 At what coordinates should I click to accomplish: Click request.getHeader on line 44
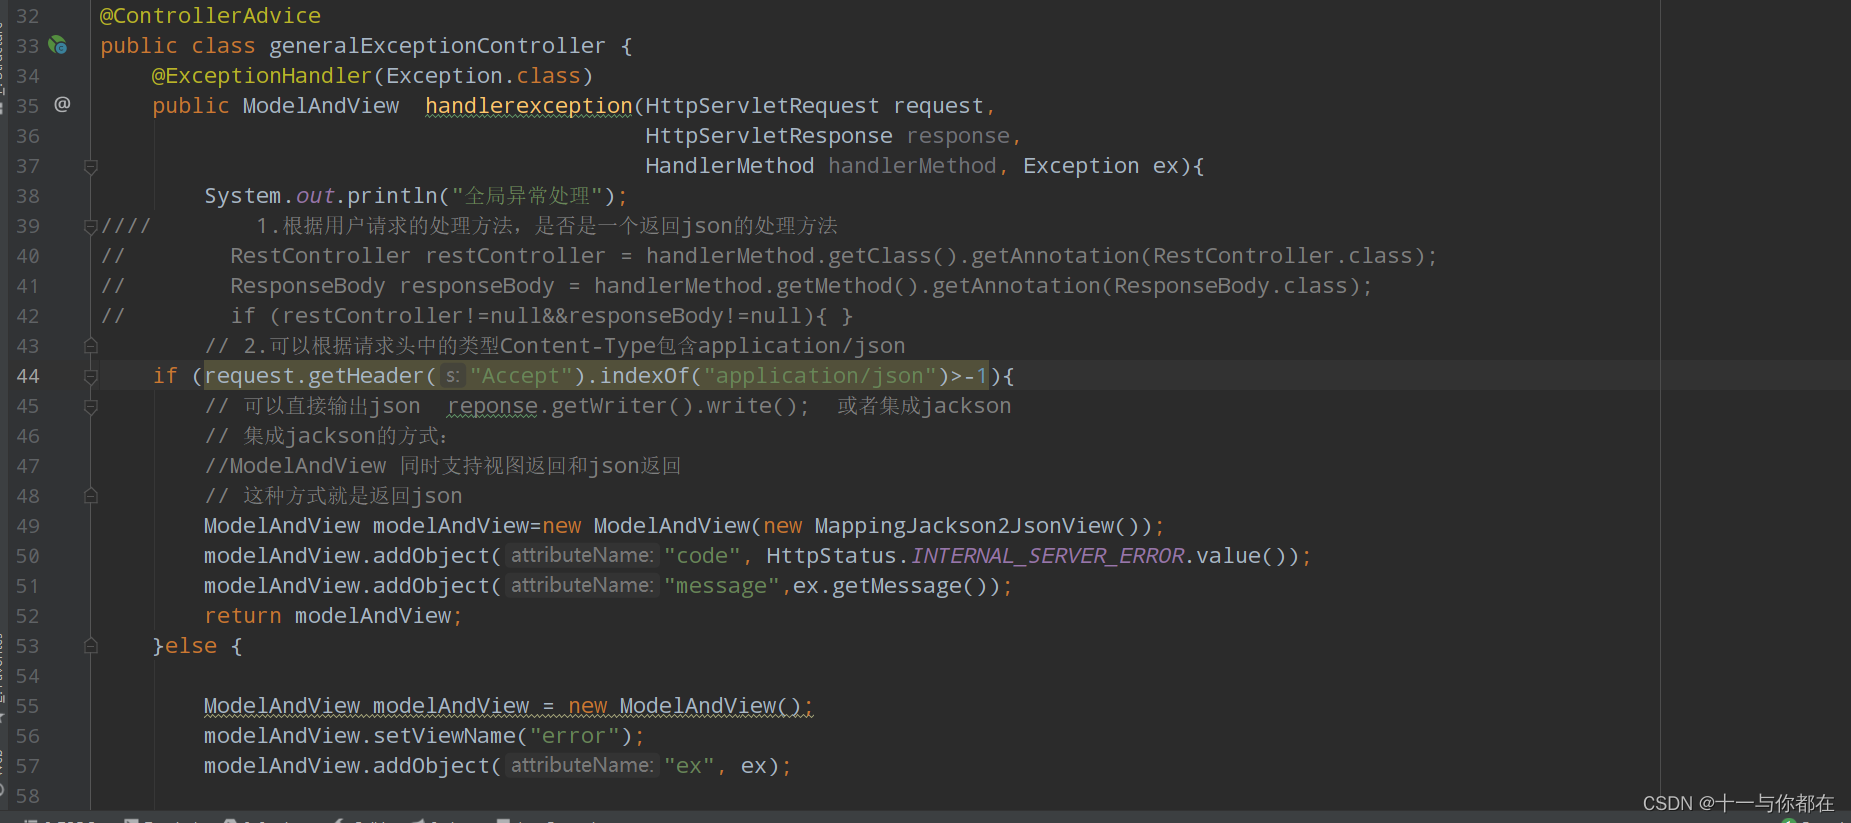[x=315, y=376]
